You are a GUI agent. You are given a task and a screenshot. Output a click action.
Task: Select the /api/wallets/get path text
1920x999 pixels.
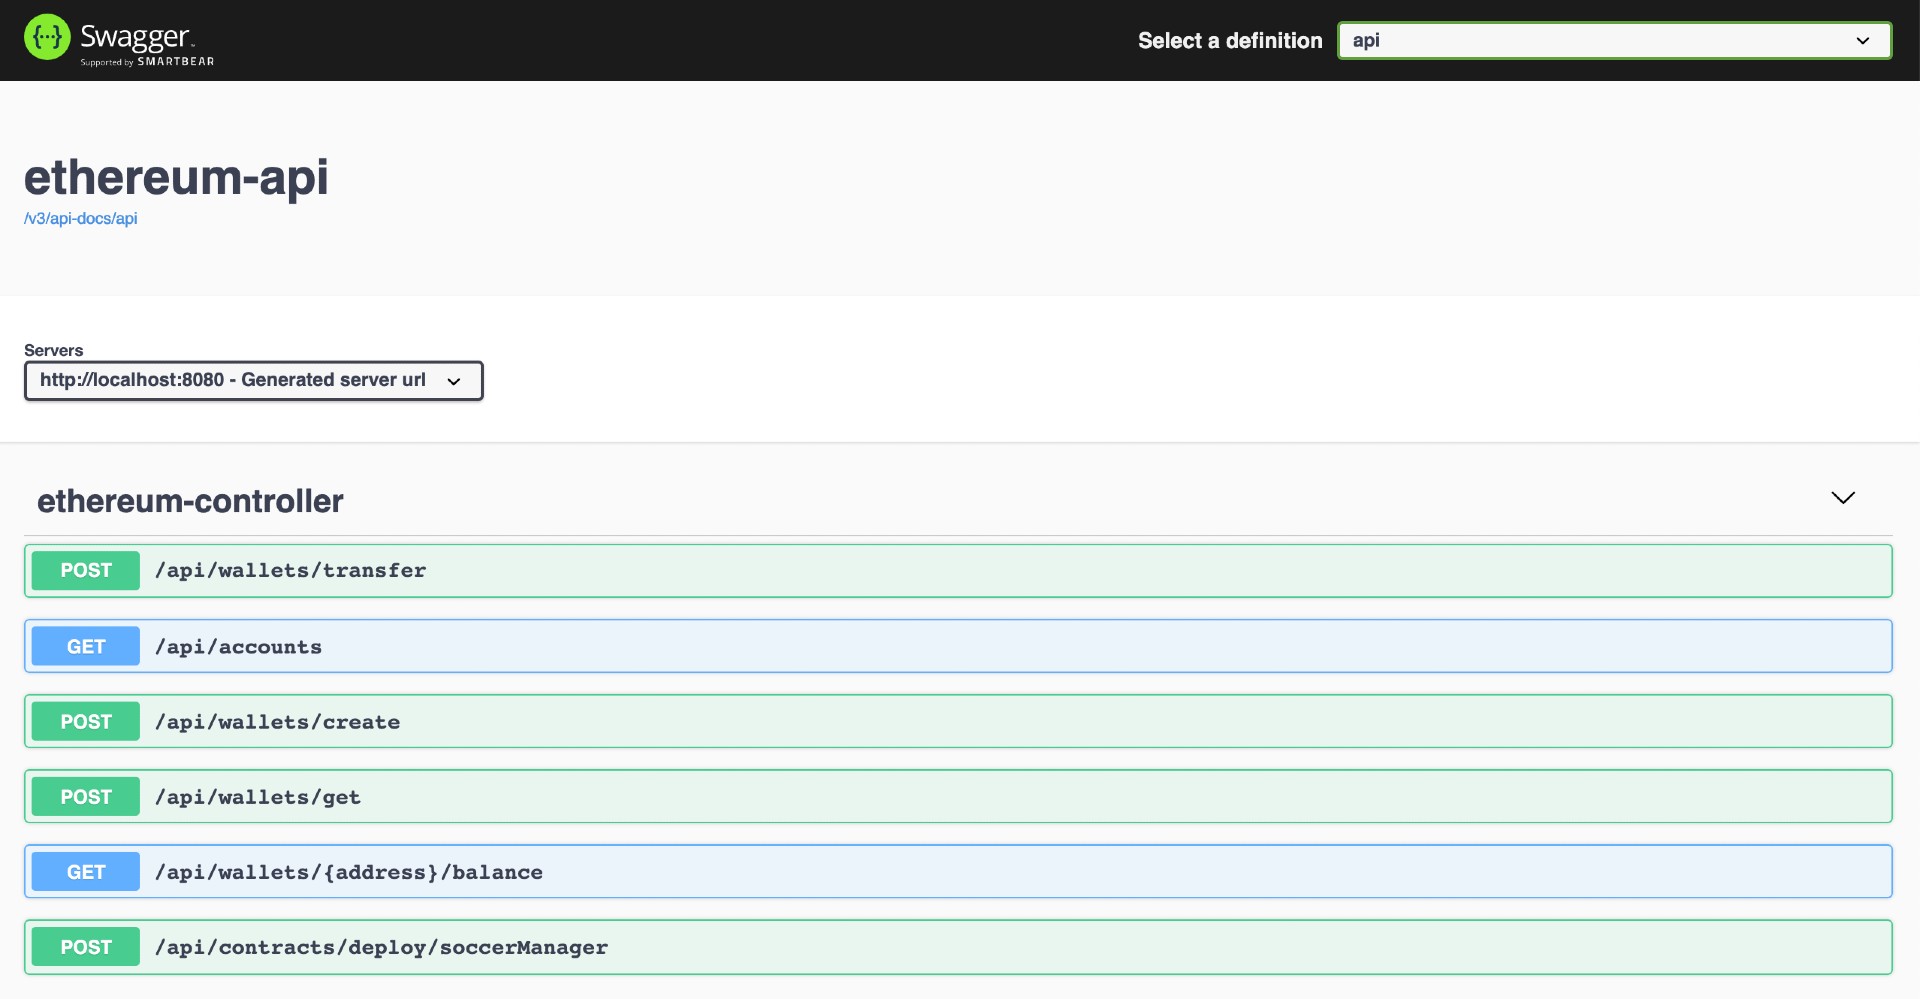(x=258, y=797)
